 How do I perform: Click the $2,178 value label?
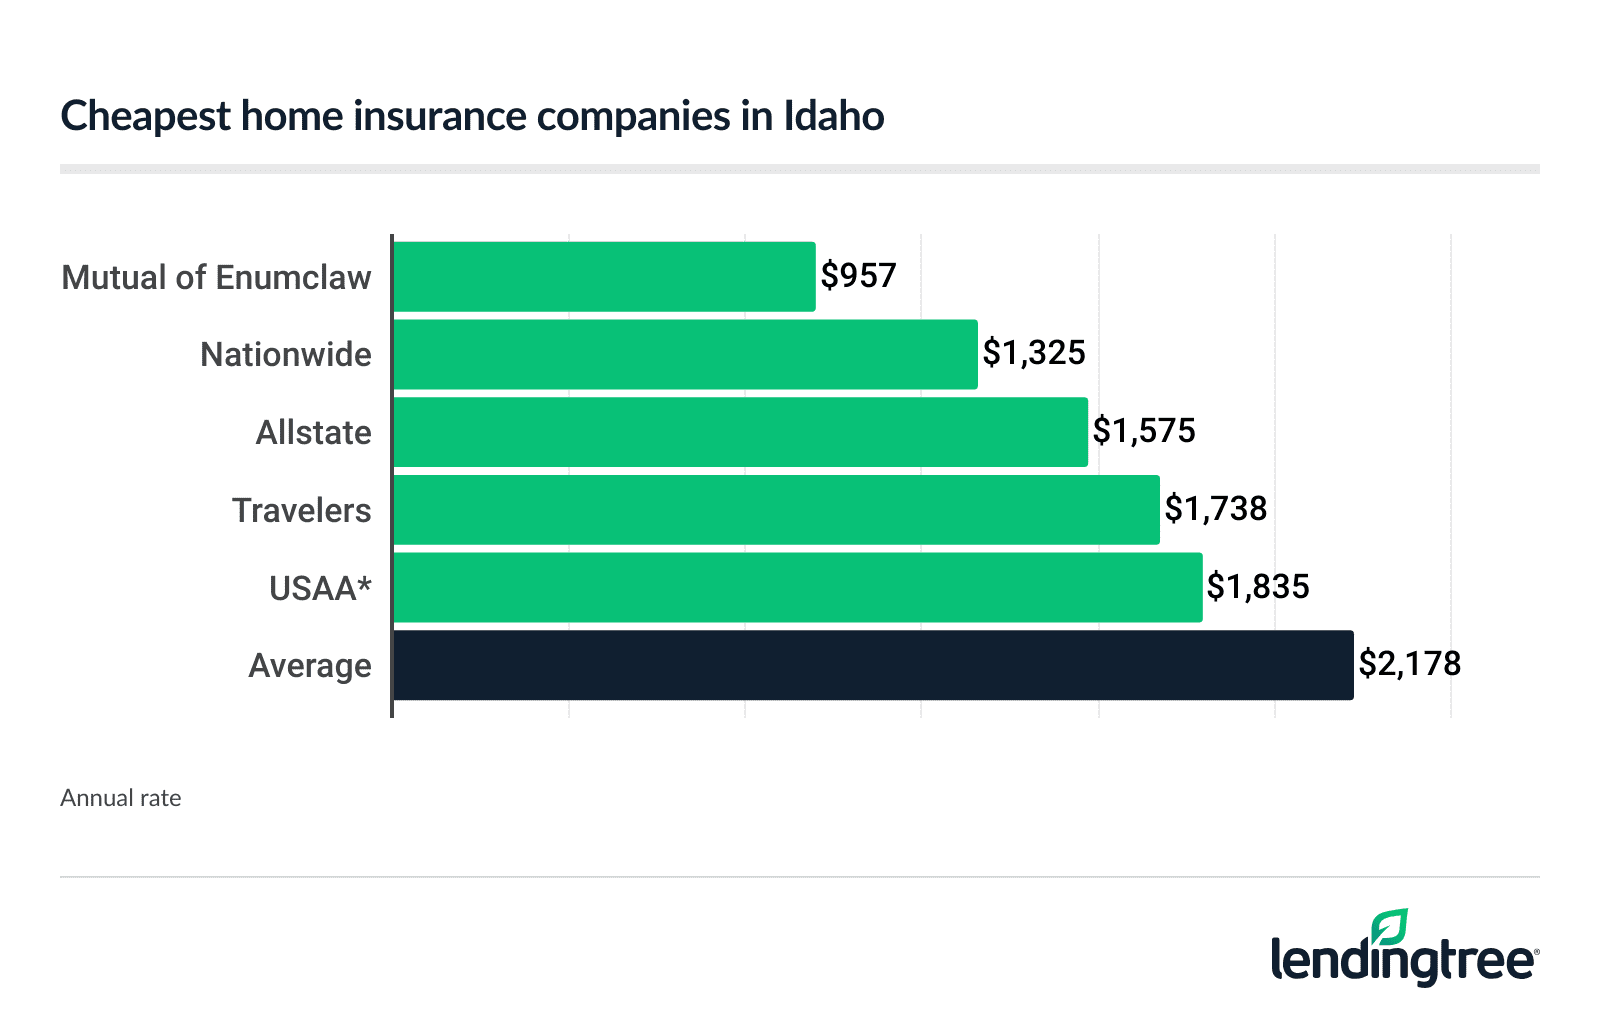(1409, 663)
